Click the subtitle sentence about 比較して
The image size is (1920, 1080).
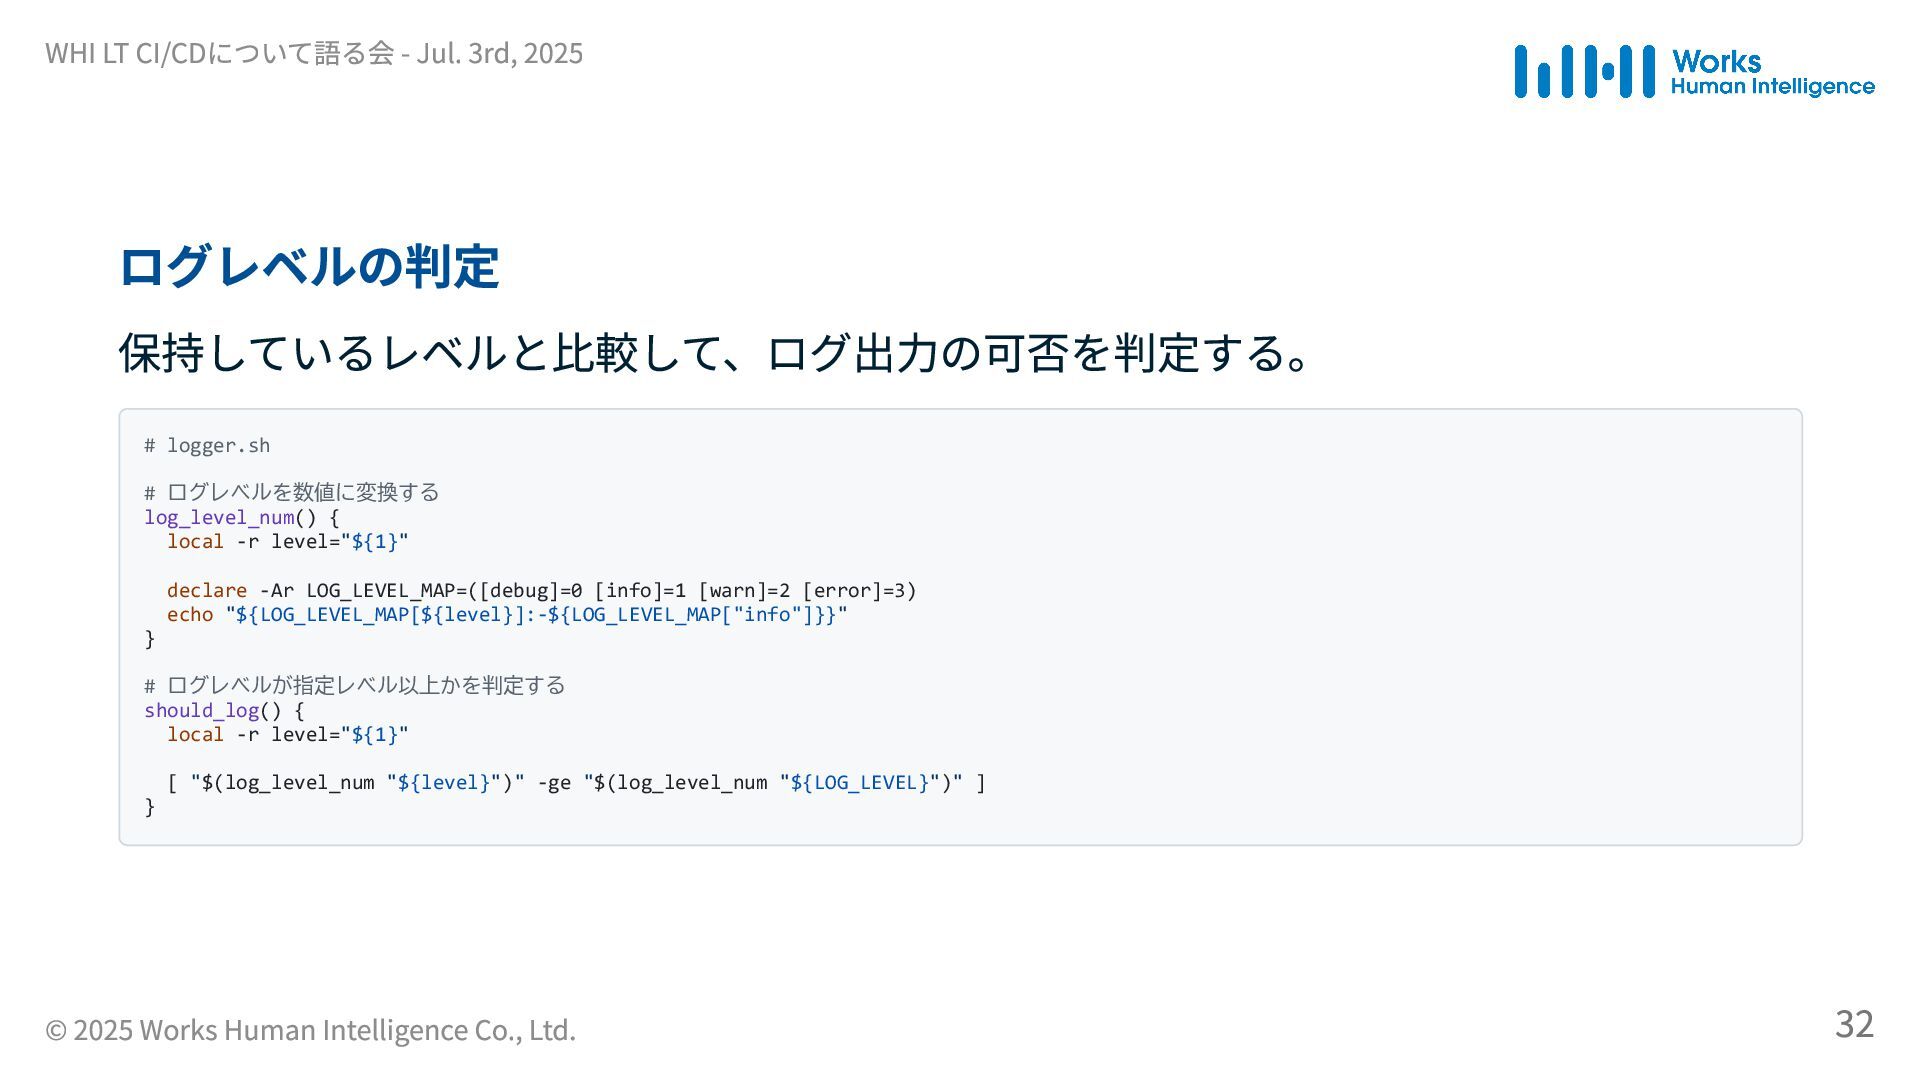tap(716, 353)
